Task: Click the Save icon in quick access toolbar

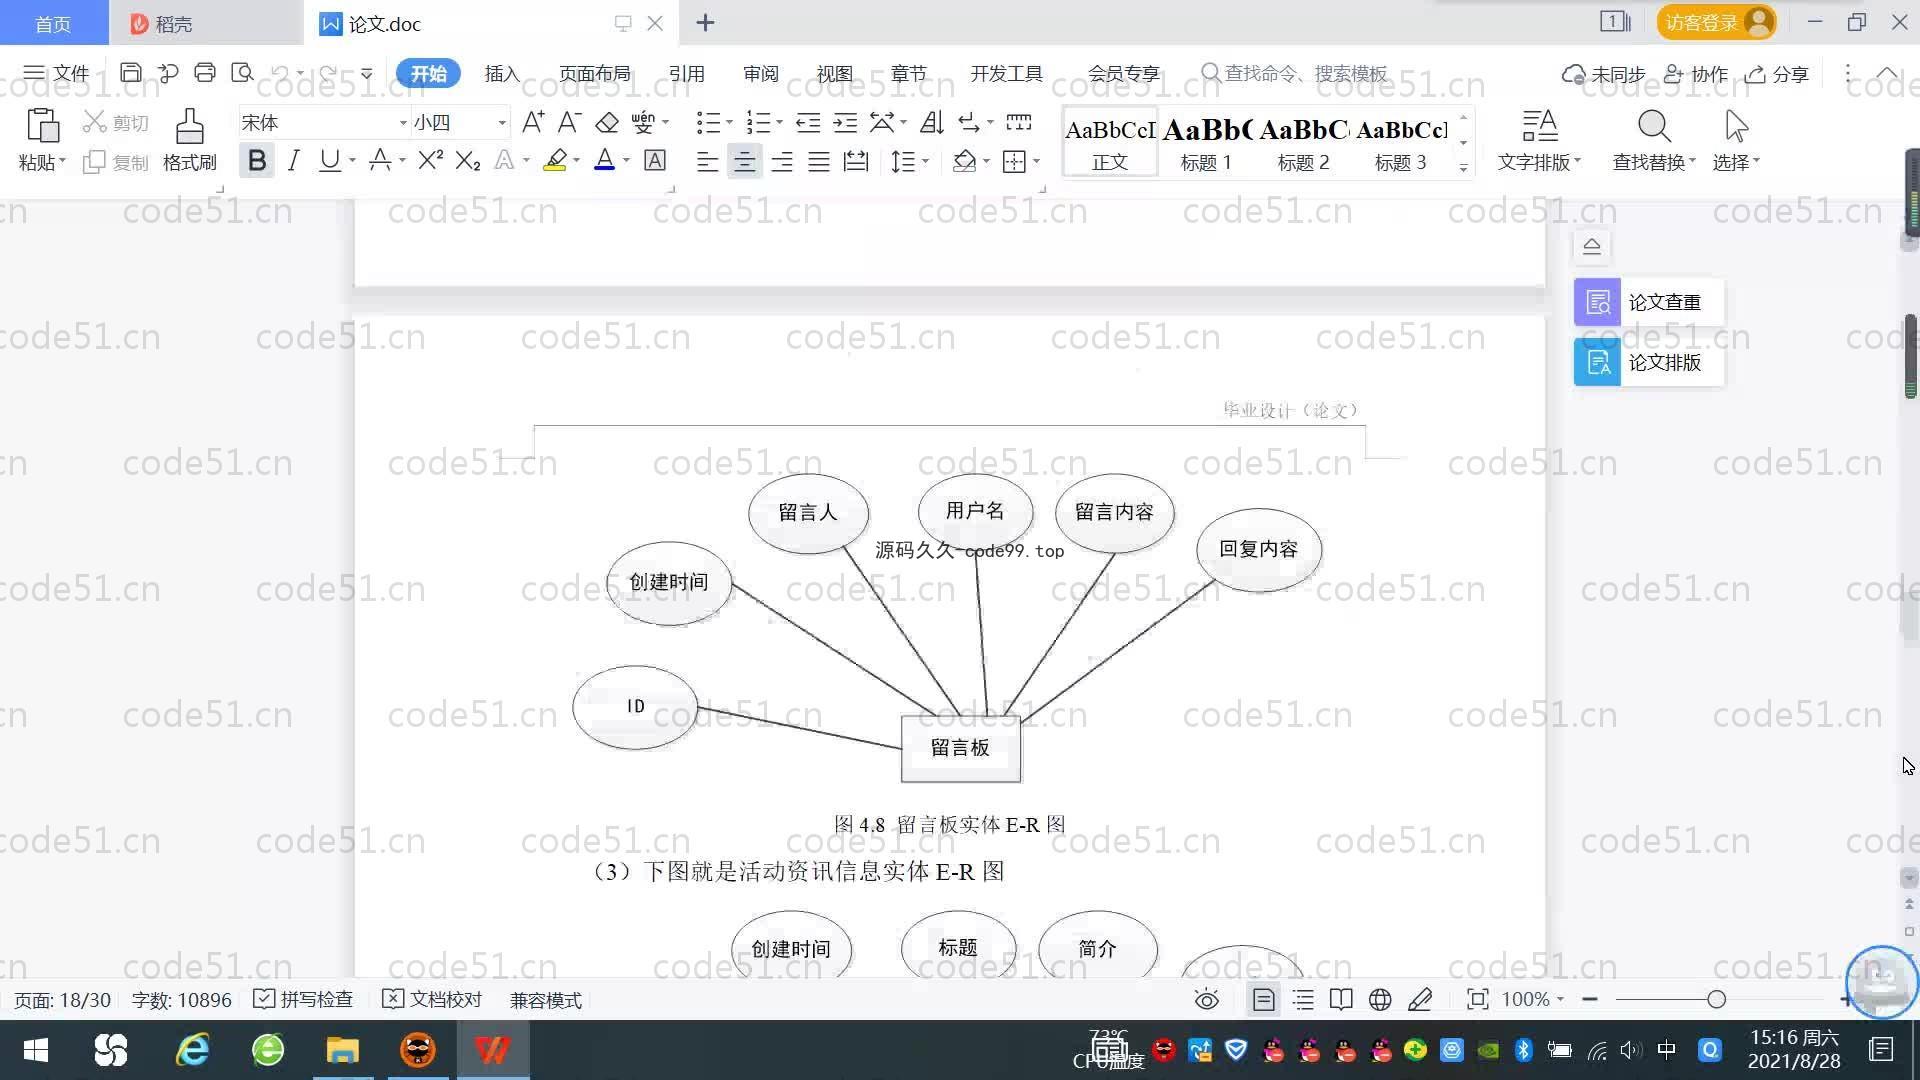Action: 131,73
